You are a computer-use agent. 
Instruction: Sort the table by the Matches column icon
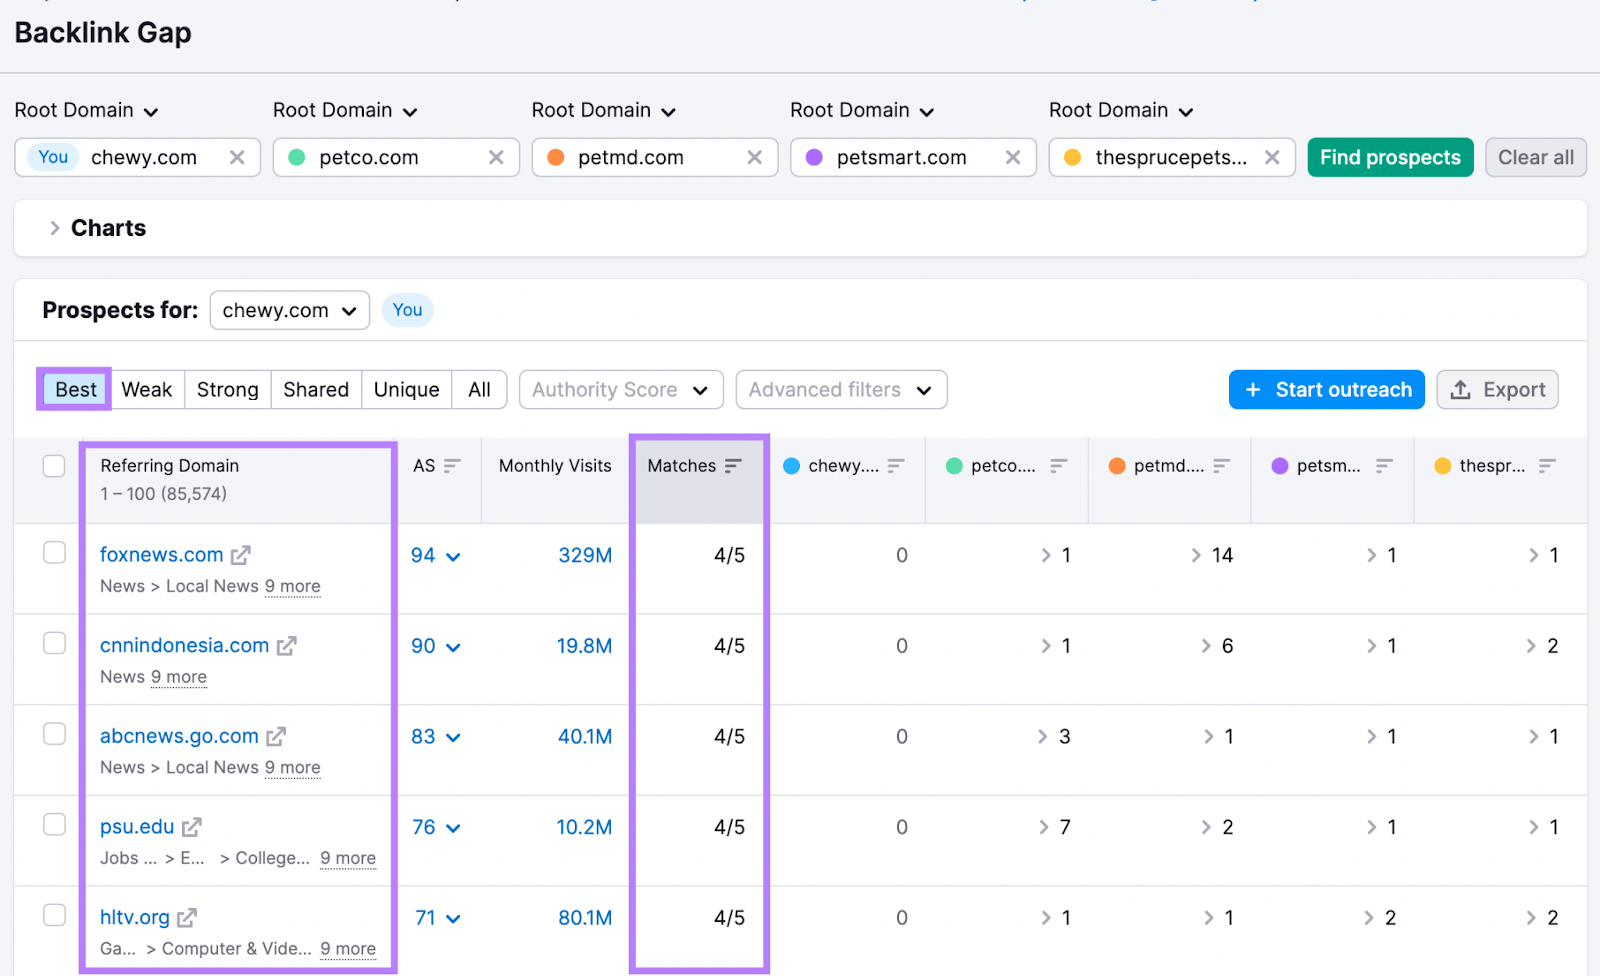(734, 464)
